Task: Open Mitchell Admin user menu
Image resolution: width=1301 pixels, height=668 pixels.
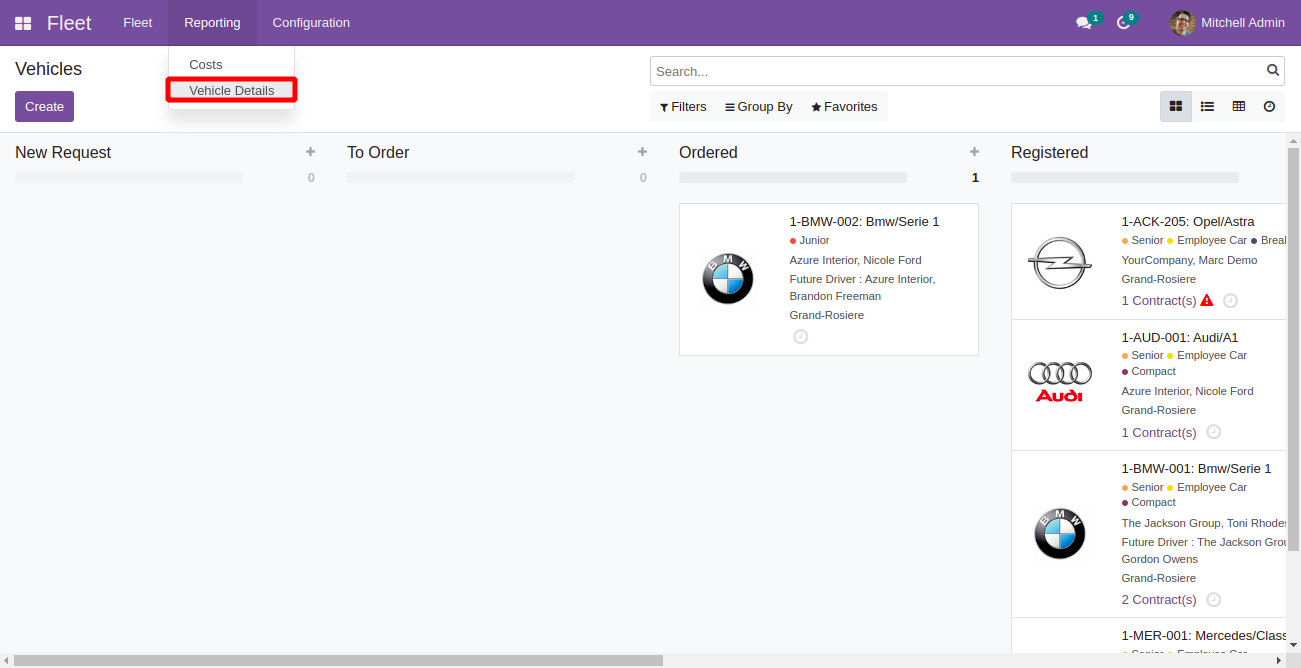Action: pos(1228,23)
